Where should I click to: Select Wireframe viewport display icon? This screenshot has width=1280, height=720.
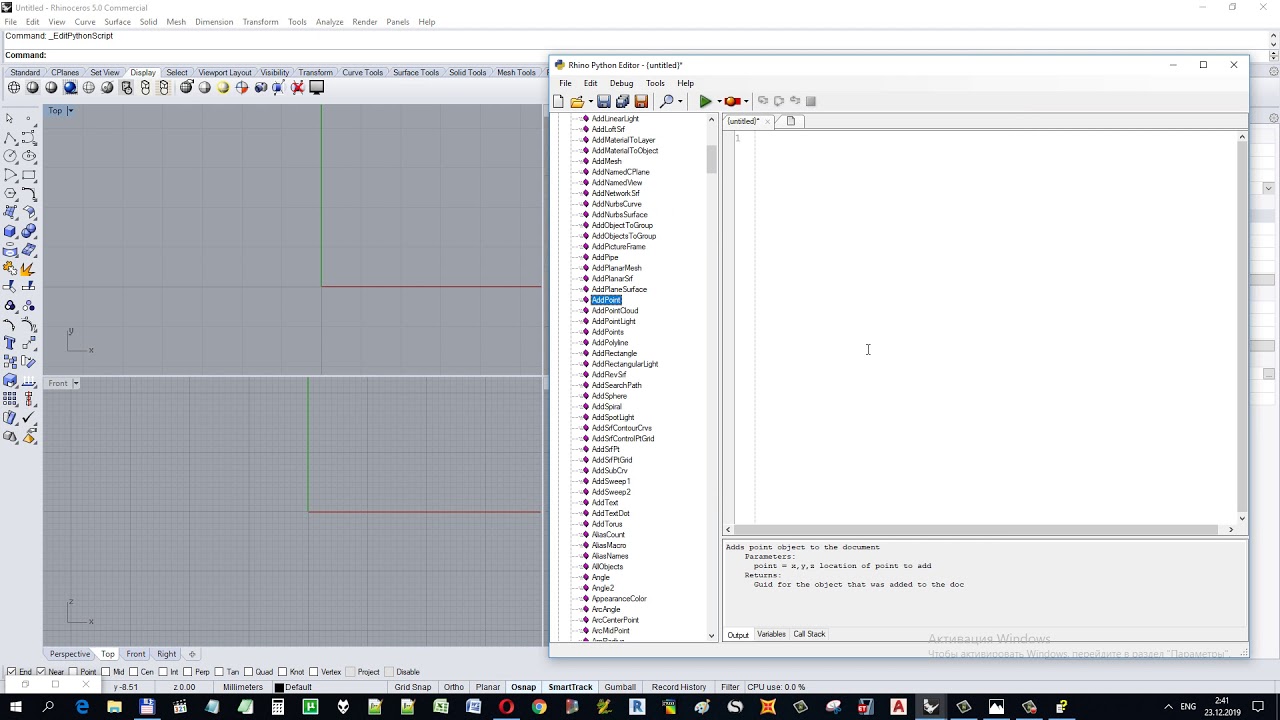14,88
